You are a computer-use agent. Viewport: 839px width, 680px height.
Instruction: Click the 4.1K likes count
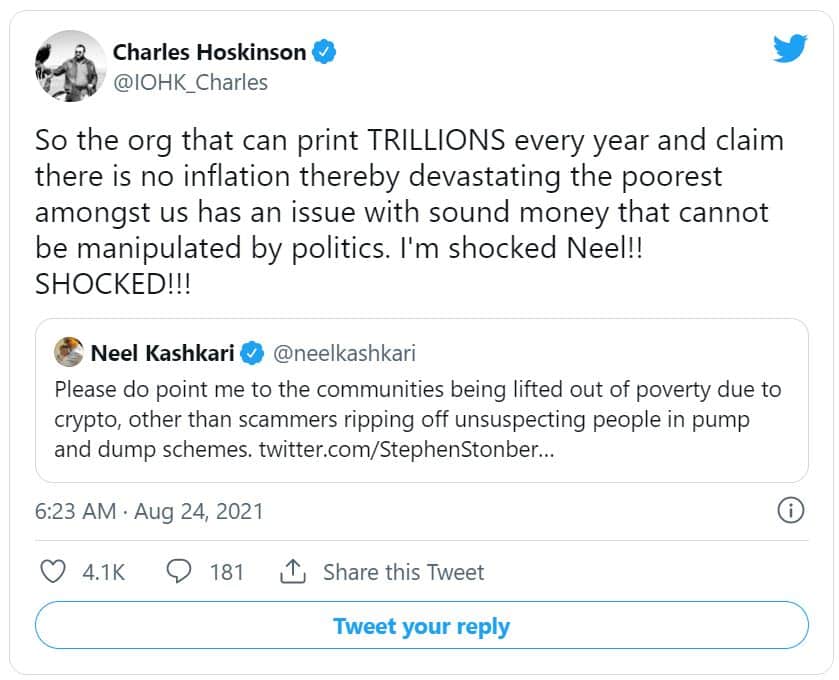pyautogui.click(x=103, y=572)
